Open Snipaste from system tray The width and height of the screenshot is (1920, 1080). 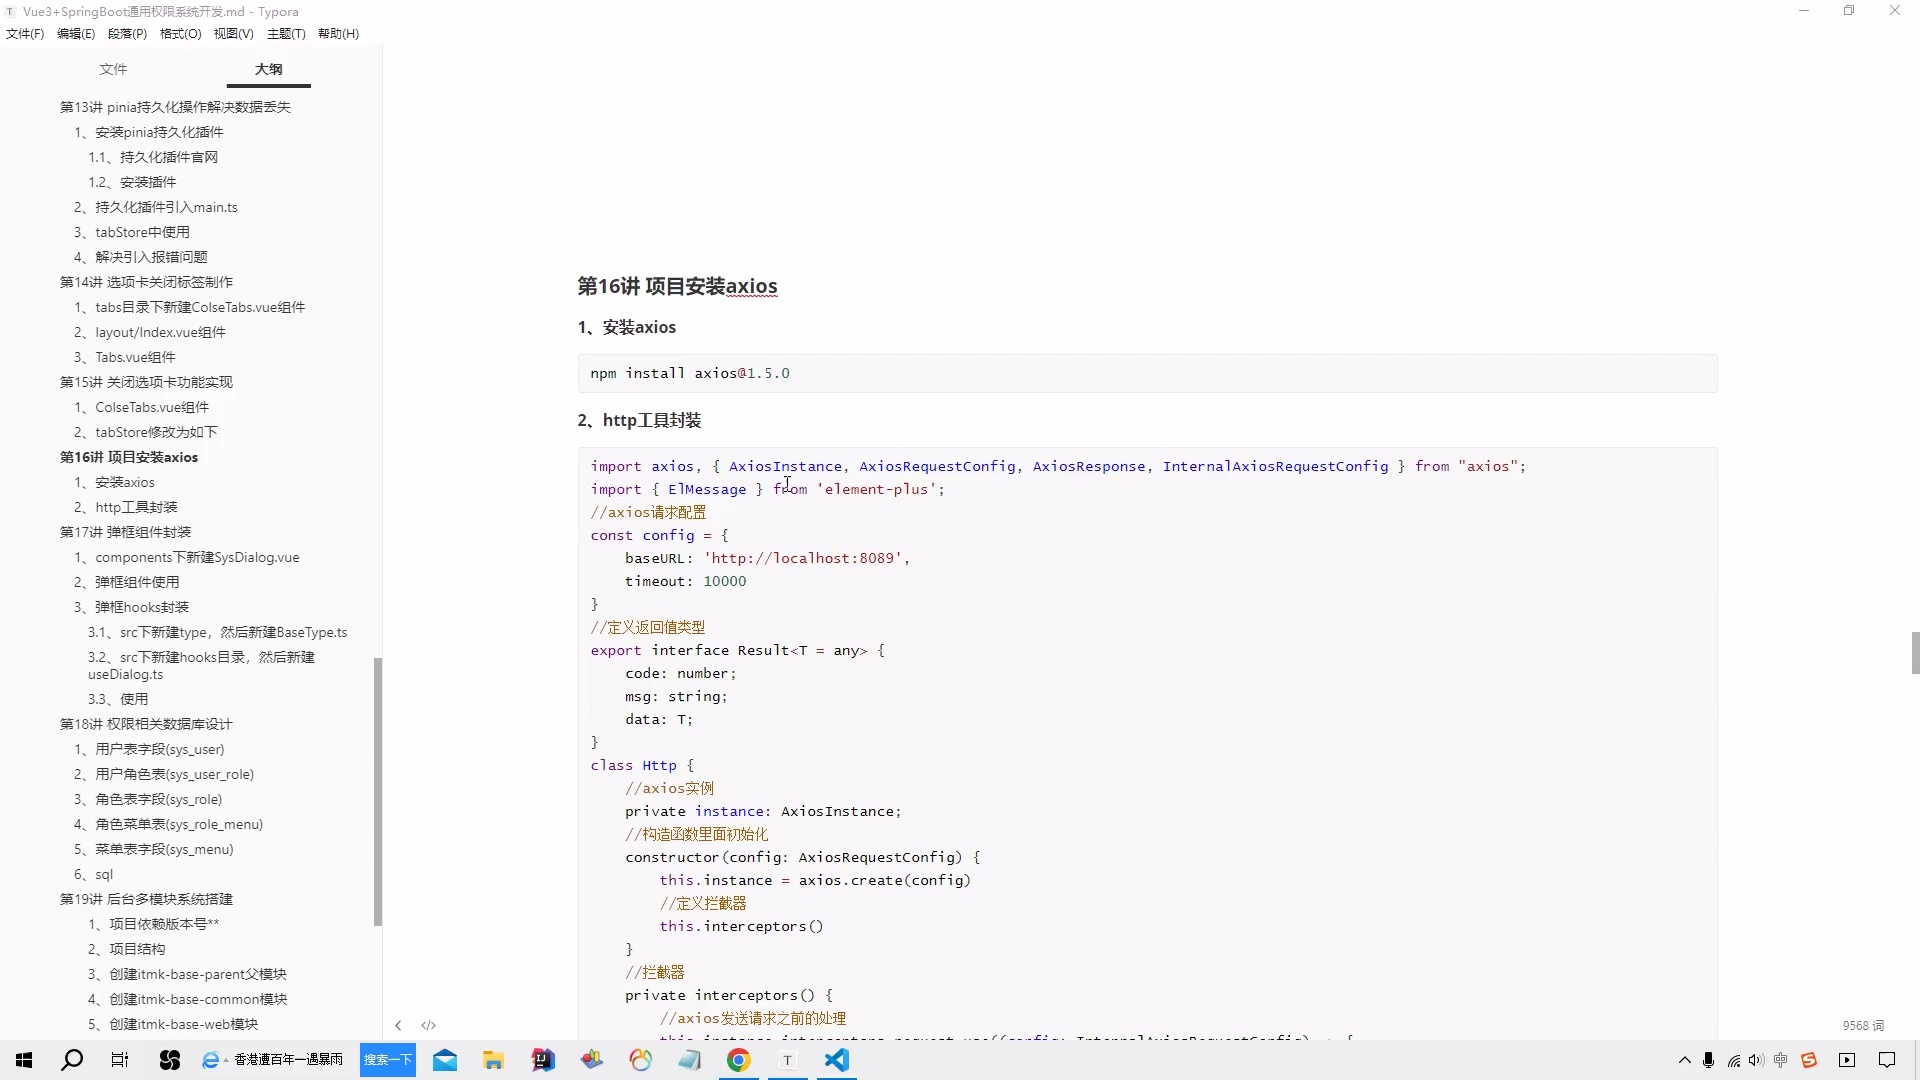[1810, 1060]
